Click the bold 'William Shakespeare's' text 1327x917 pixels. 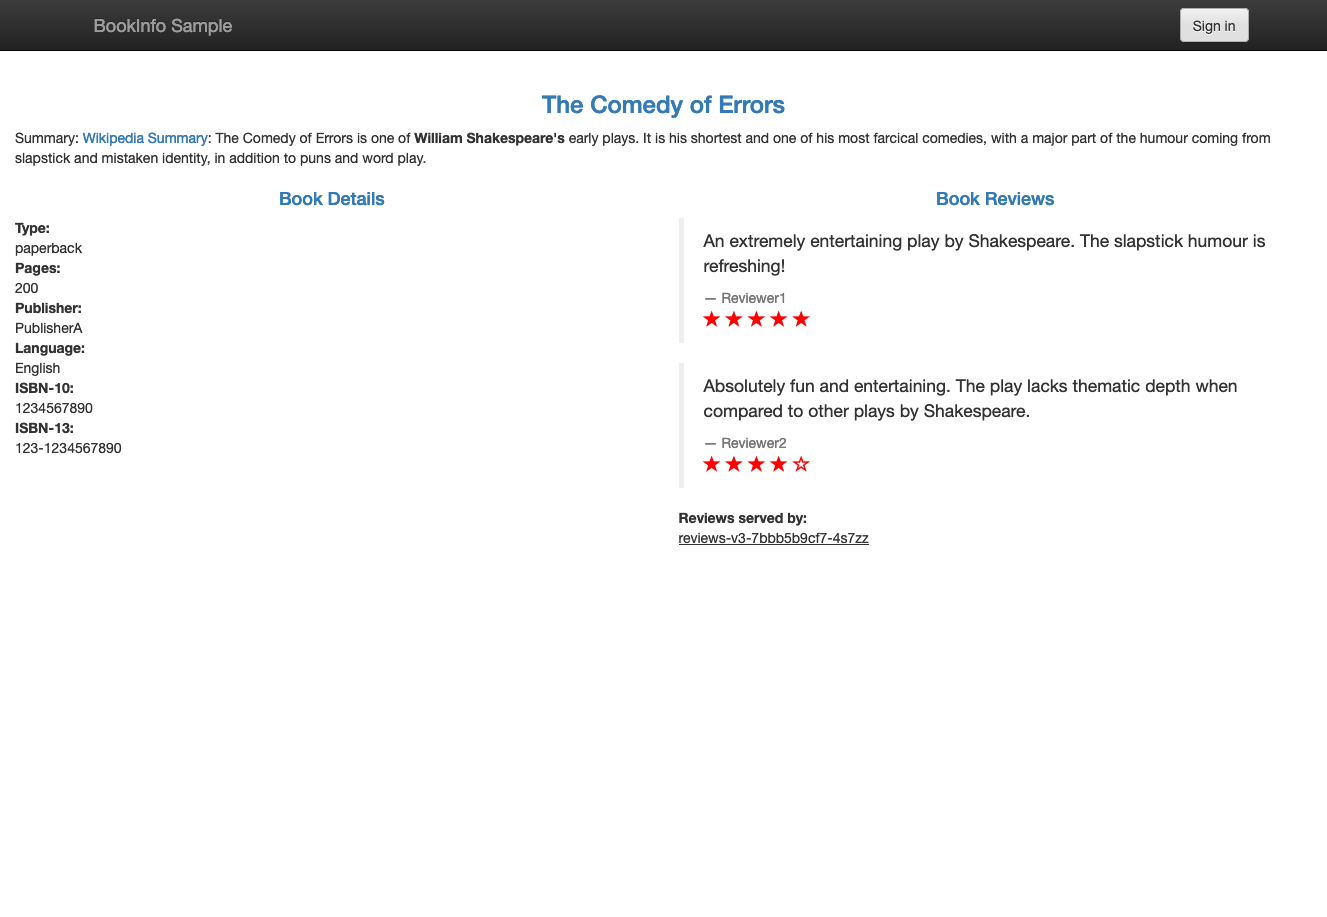[x=489, y=138]
